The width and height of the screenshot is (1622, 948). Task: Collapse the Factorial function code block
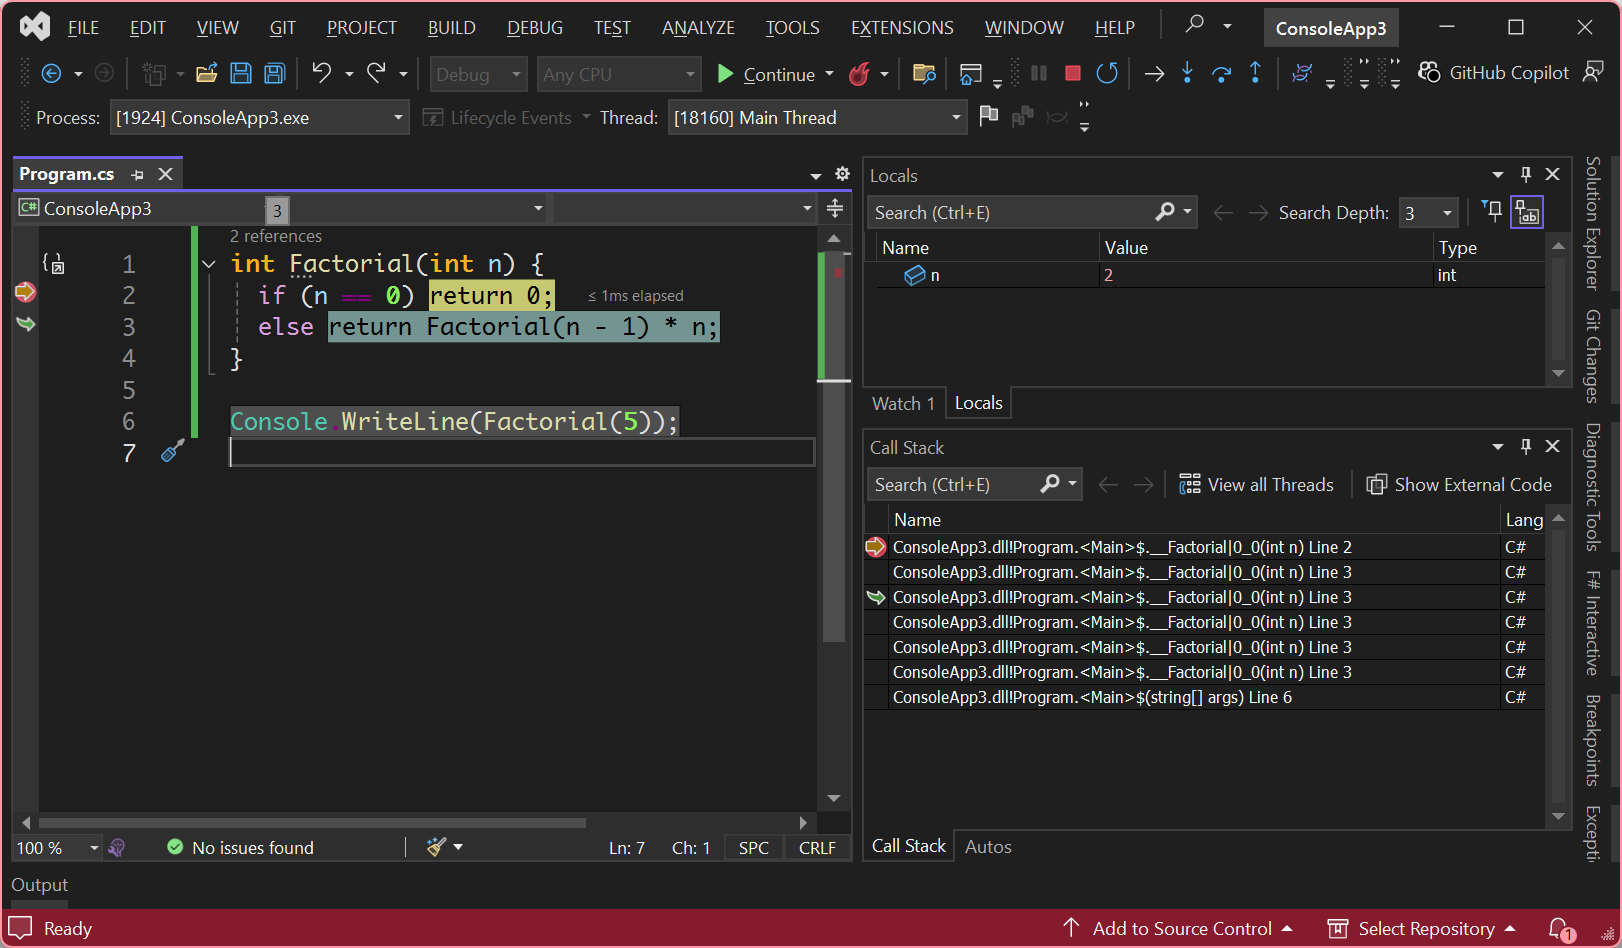(209, 264)
